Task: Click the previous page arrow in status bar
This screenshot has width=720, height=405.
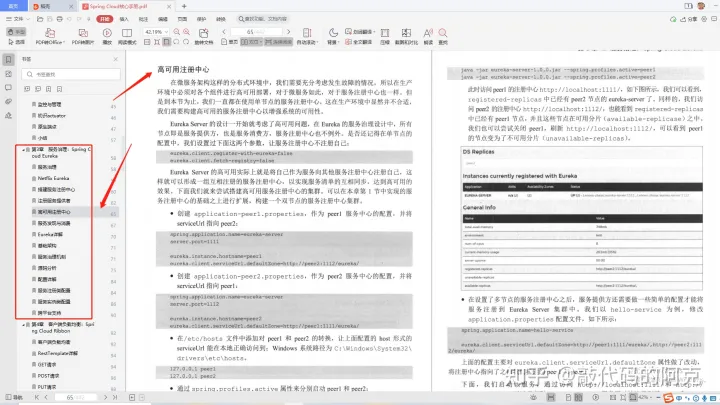Action: click(x=46, y=397)
